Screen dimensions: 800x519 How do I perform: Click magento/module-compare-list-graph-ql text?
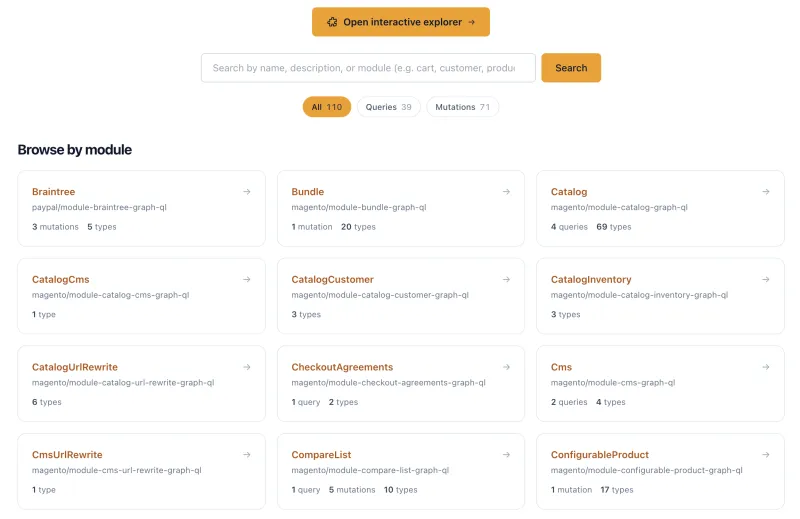click(x=370, y=471)
